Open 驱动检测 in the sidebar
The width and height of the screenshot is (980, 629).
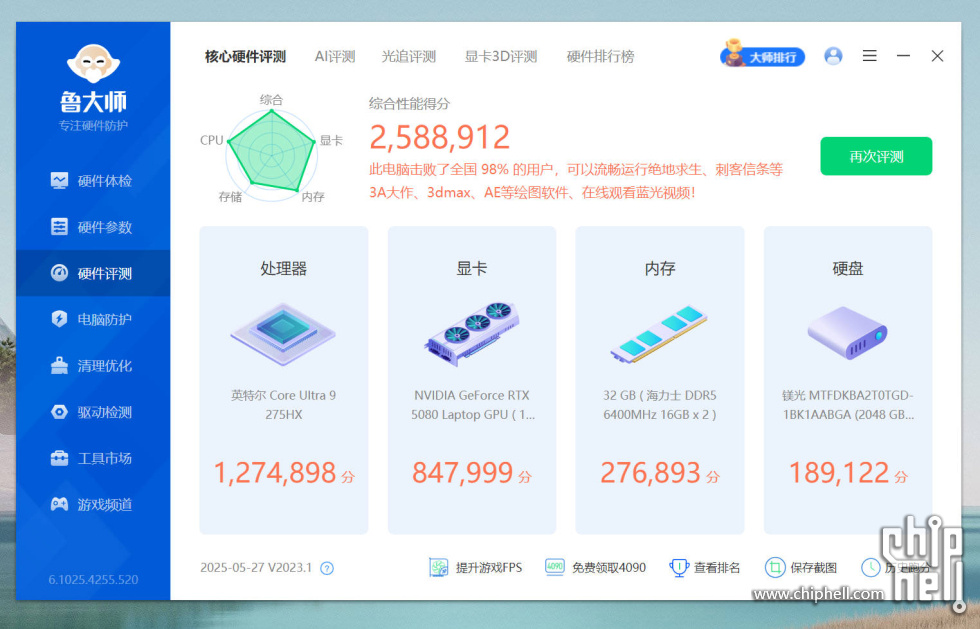92,412
